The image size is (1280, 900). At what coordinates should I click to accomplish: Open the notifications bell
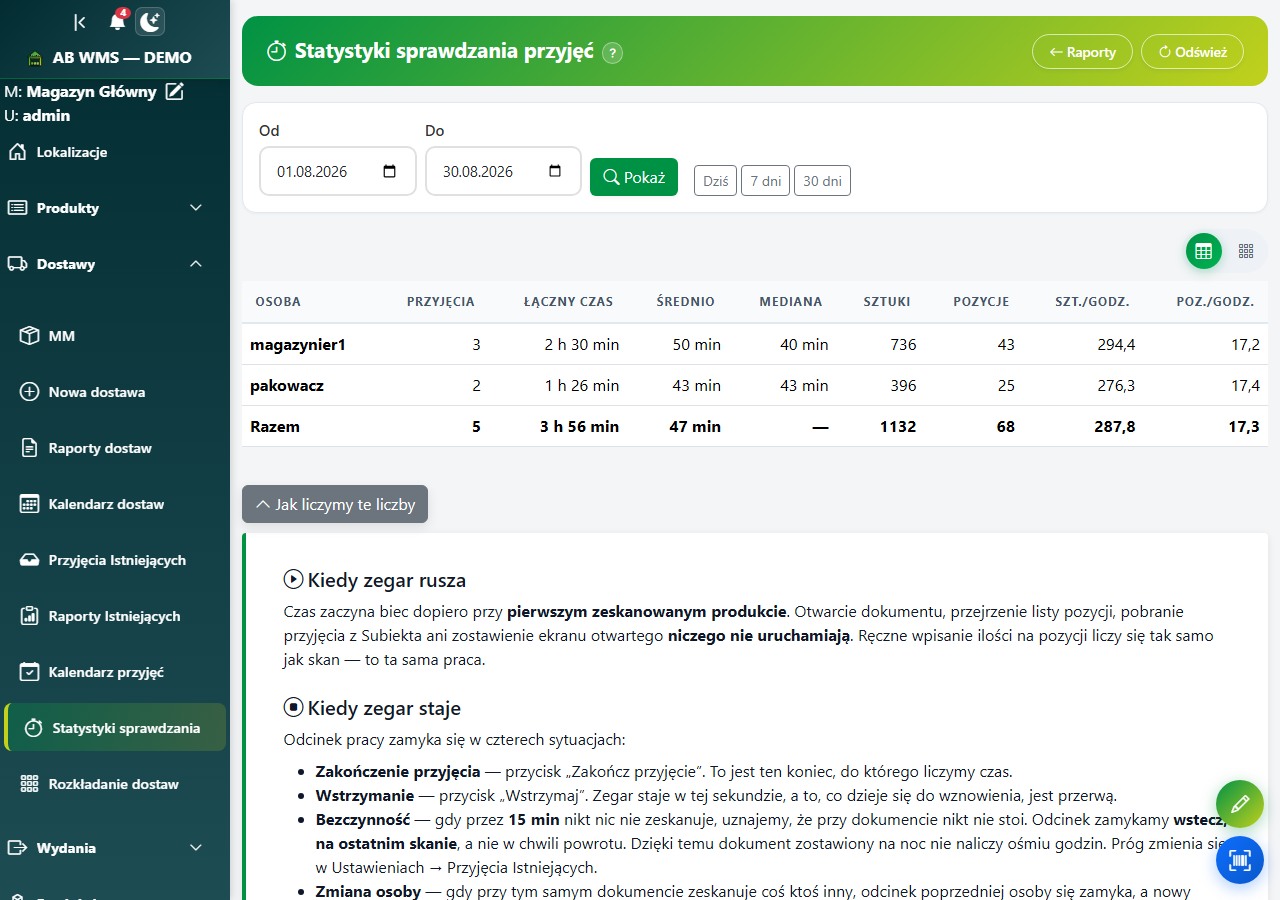(118, 21)
